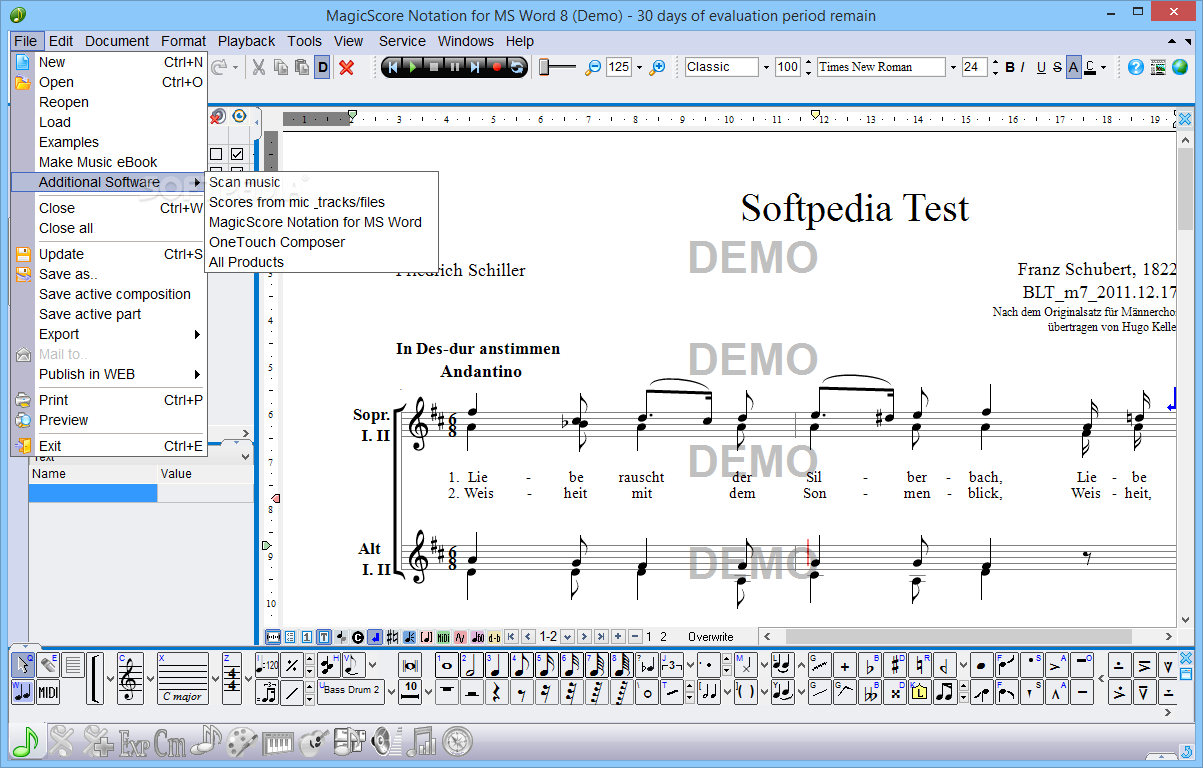Click the horizontal scrollbar below score
The width and height of the screenshot is (1203, 768).
click(968, 637)
